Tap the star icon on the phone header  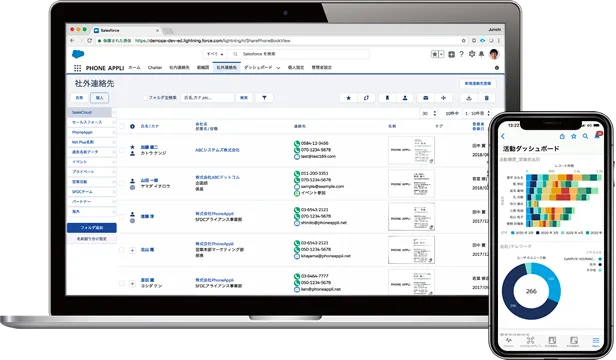(x=574, y=136)
